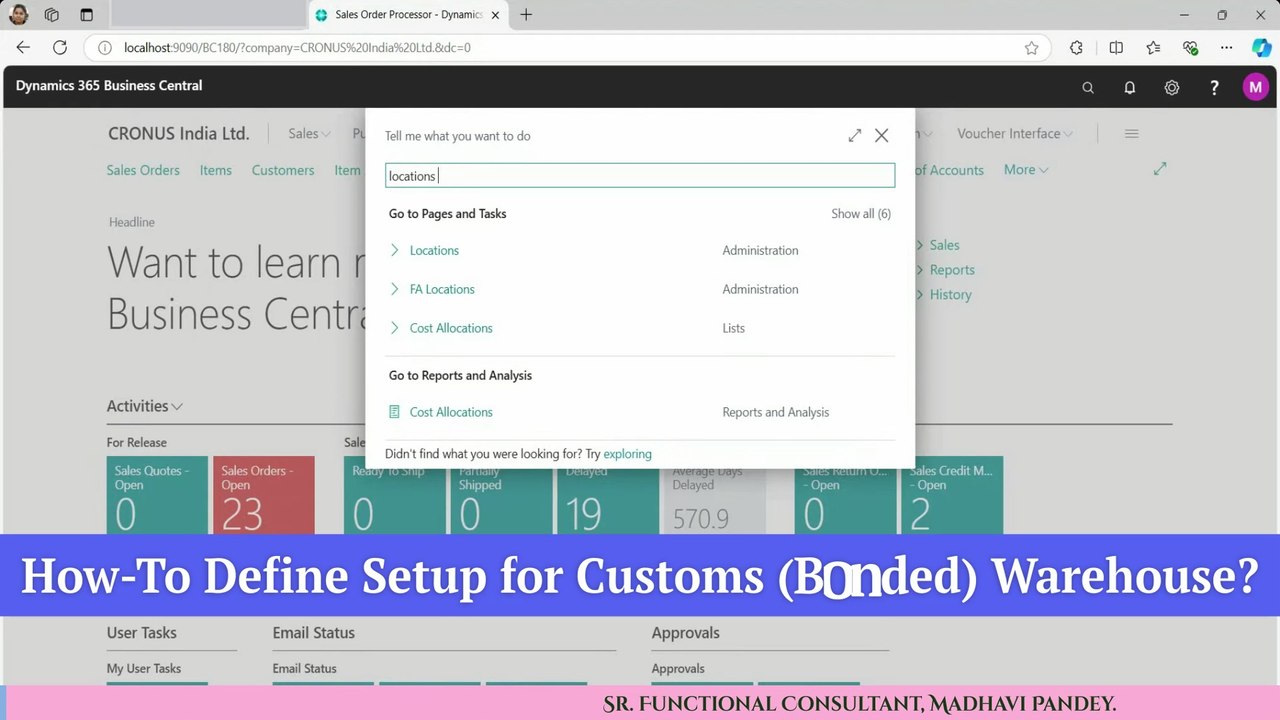The width and height of the screenshot is (1280, 720).
Task: Open the Items navigation link
Action: point(216,170)
